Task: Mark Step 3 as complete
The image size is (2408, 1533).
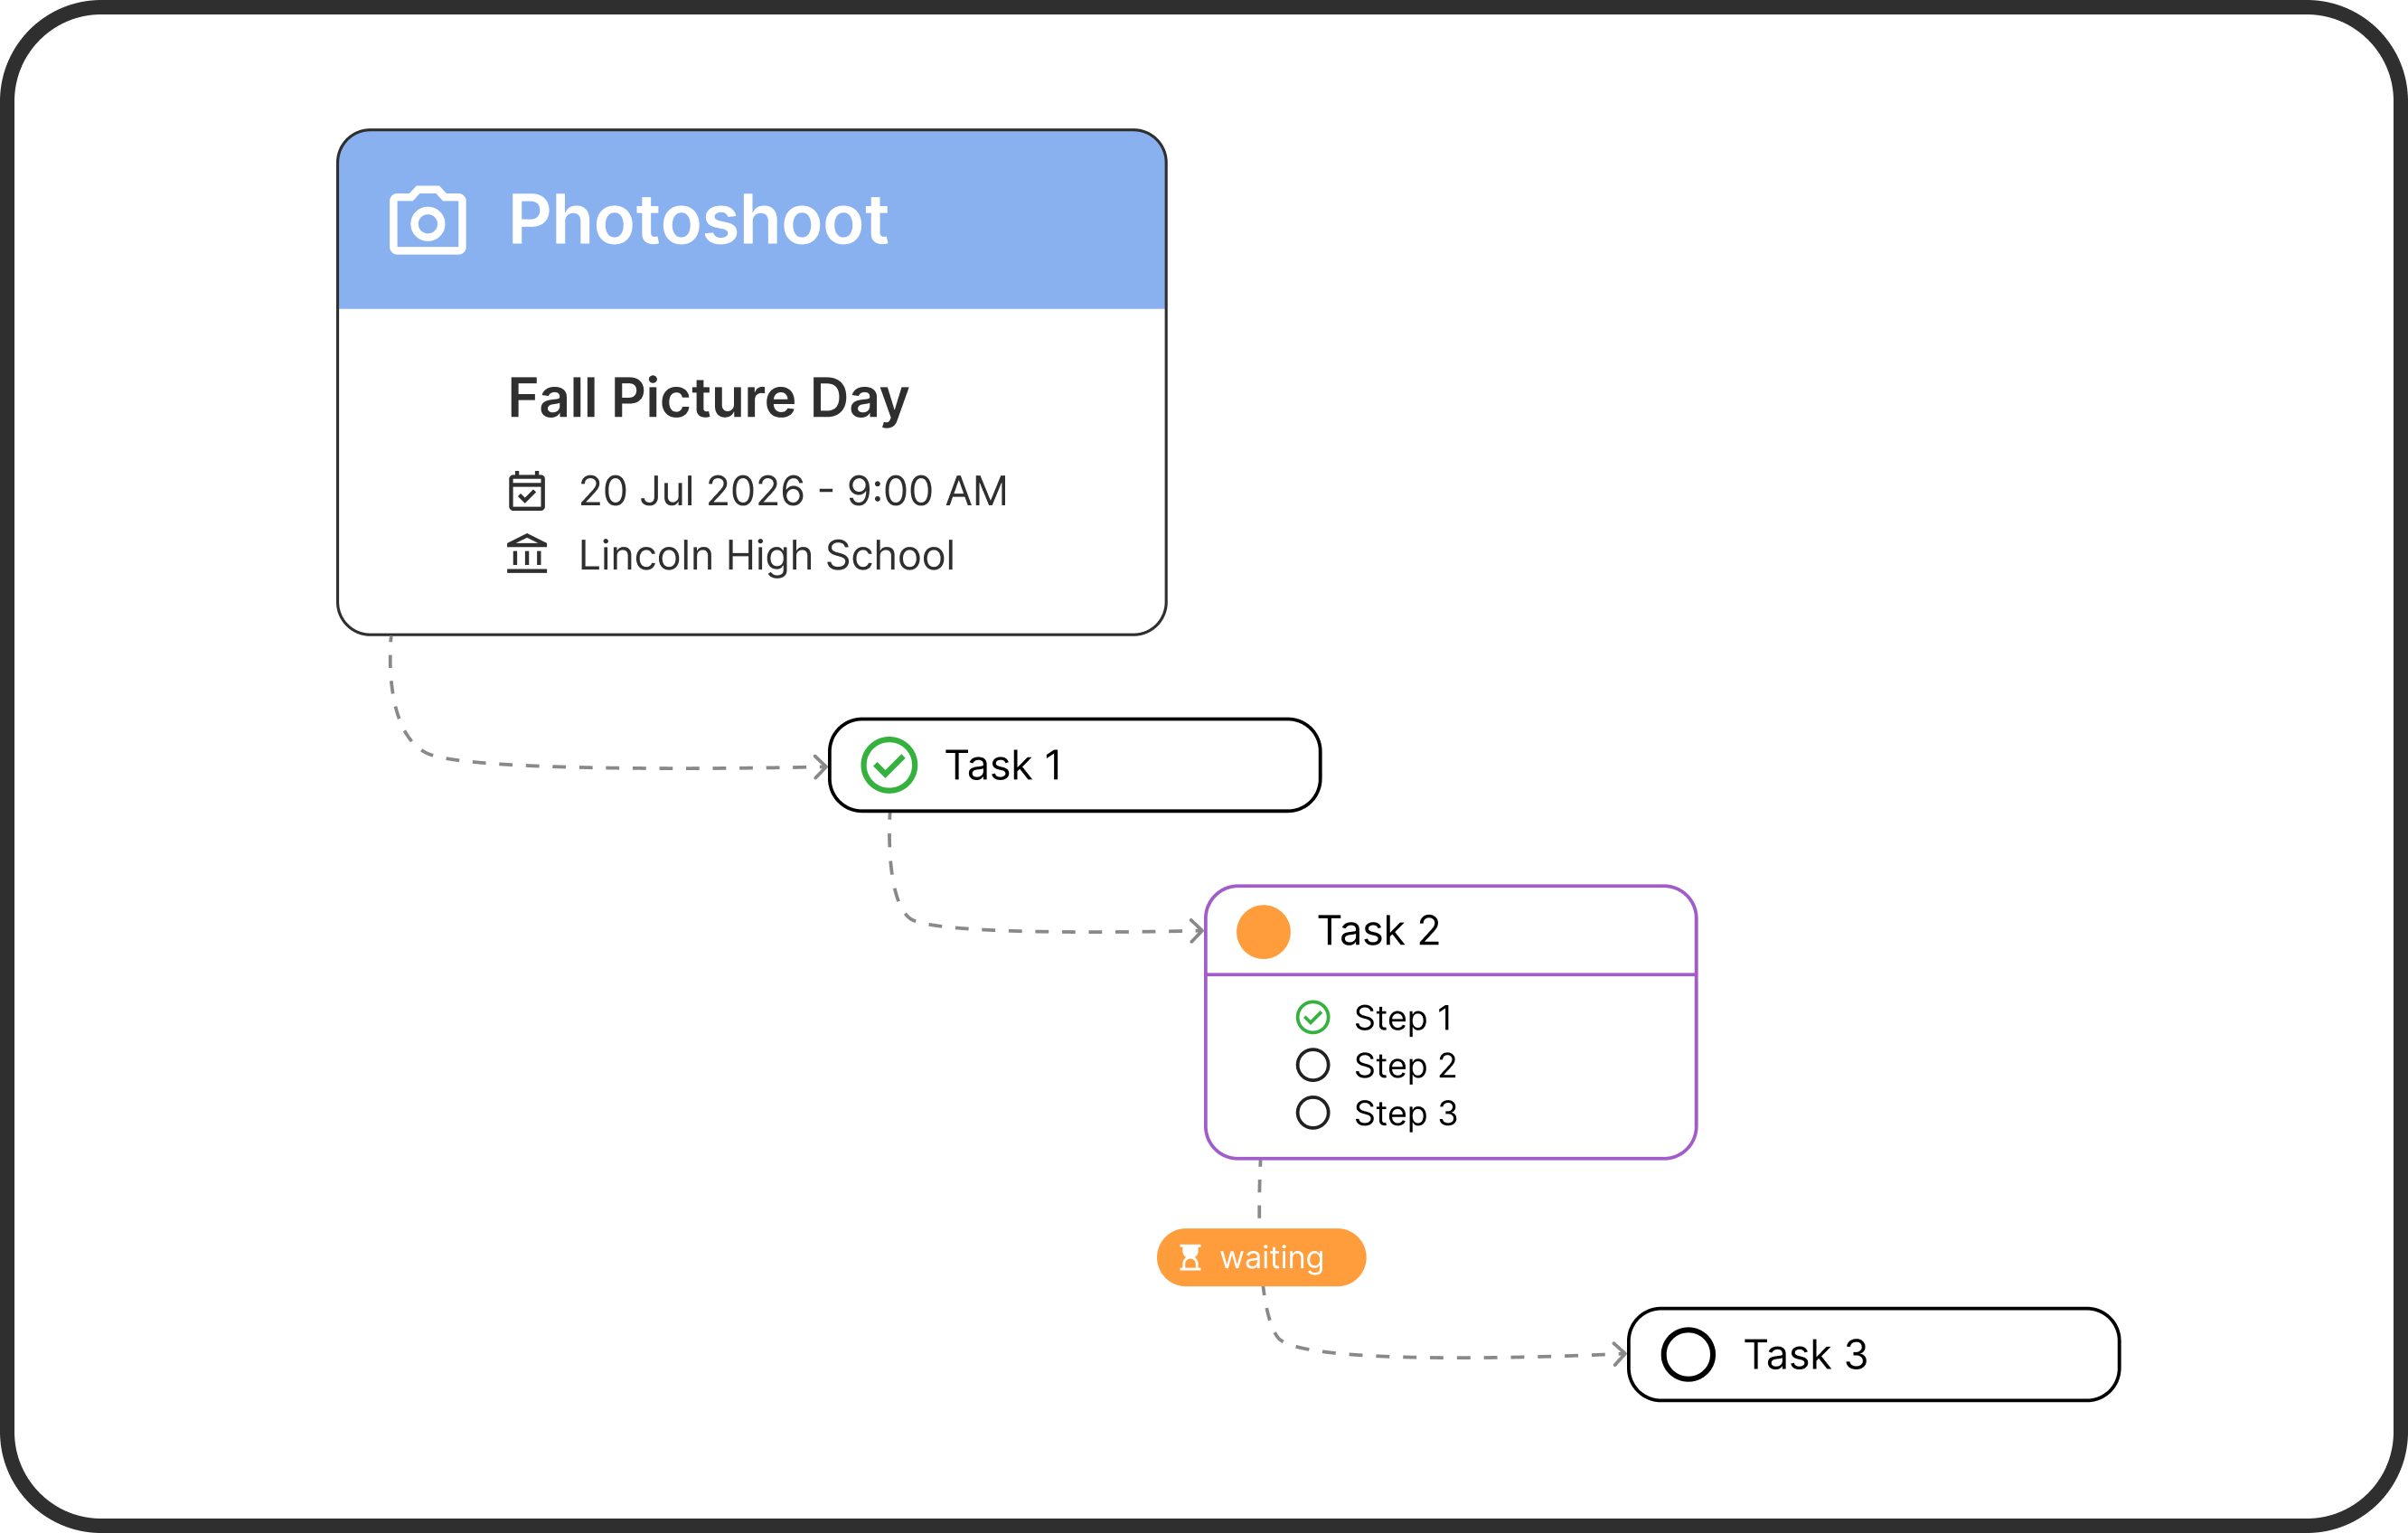Action: [1312, 1112]
